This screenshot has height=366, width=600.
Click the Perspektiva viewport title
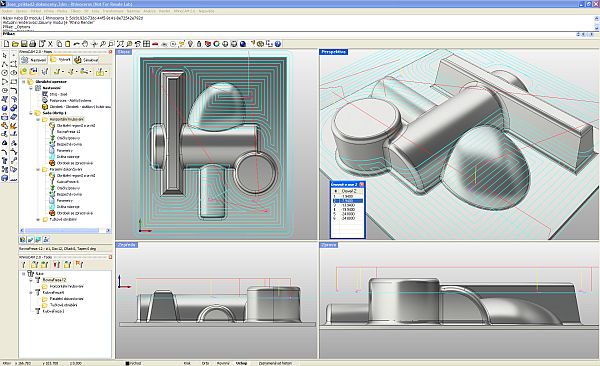pyautogui.click(x=334, y=52)
